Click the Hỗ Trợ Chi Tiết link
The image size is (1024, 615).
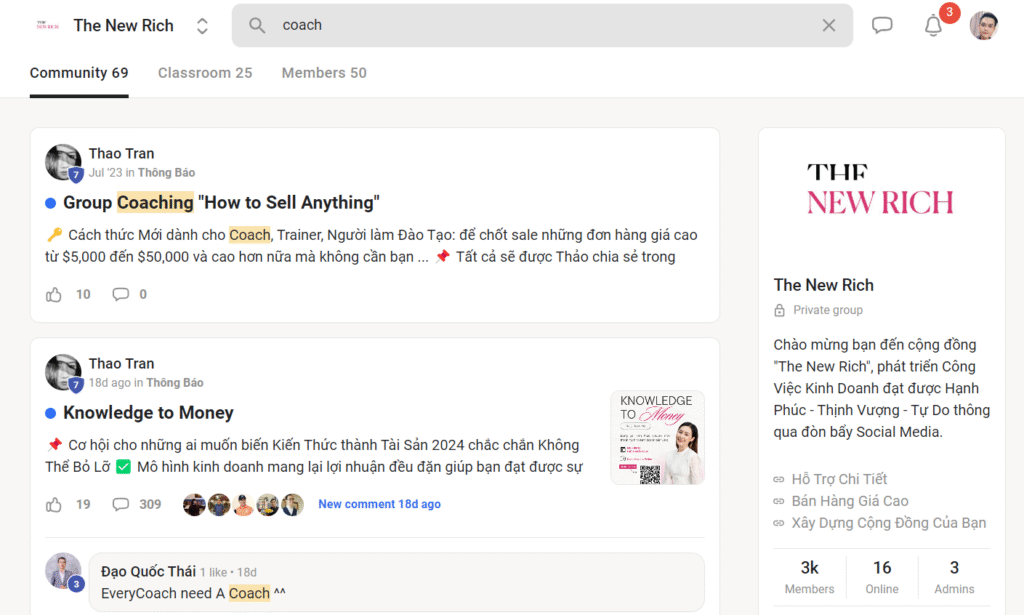click(839, 479)
